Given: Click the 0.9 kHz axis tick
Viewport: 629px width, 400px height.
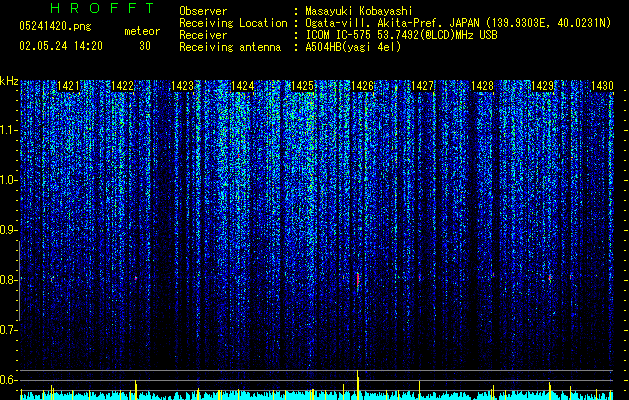Looking at the screenshot, I should (9, 230).
